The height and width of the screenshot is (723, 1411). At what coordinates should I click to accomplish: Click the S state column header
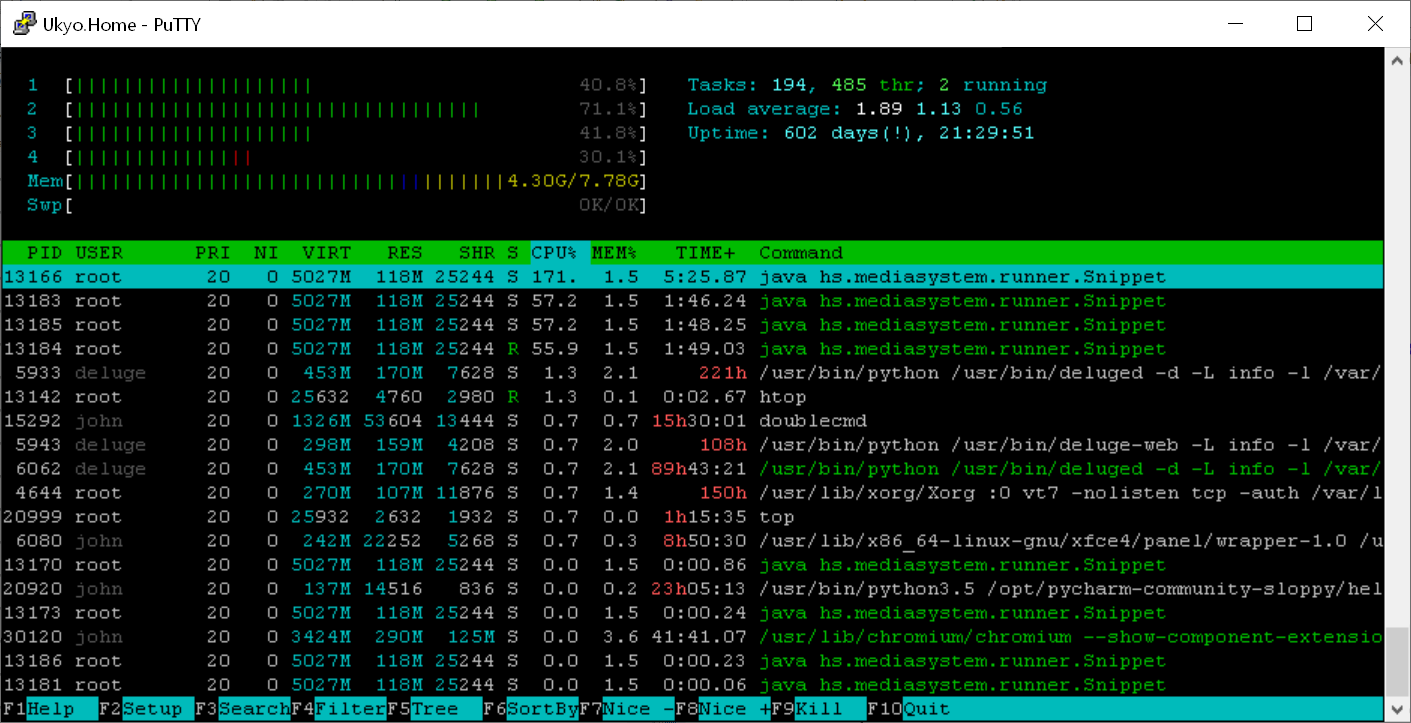point(513,253)
